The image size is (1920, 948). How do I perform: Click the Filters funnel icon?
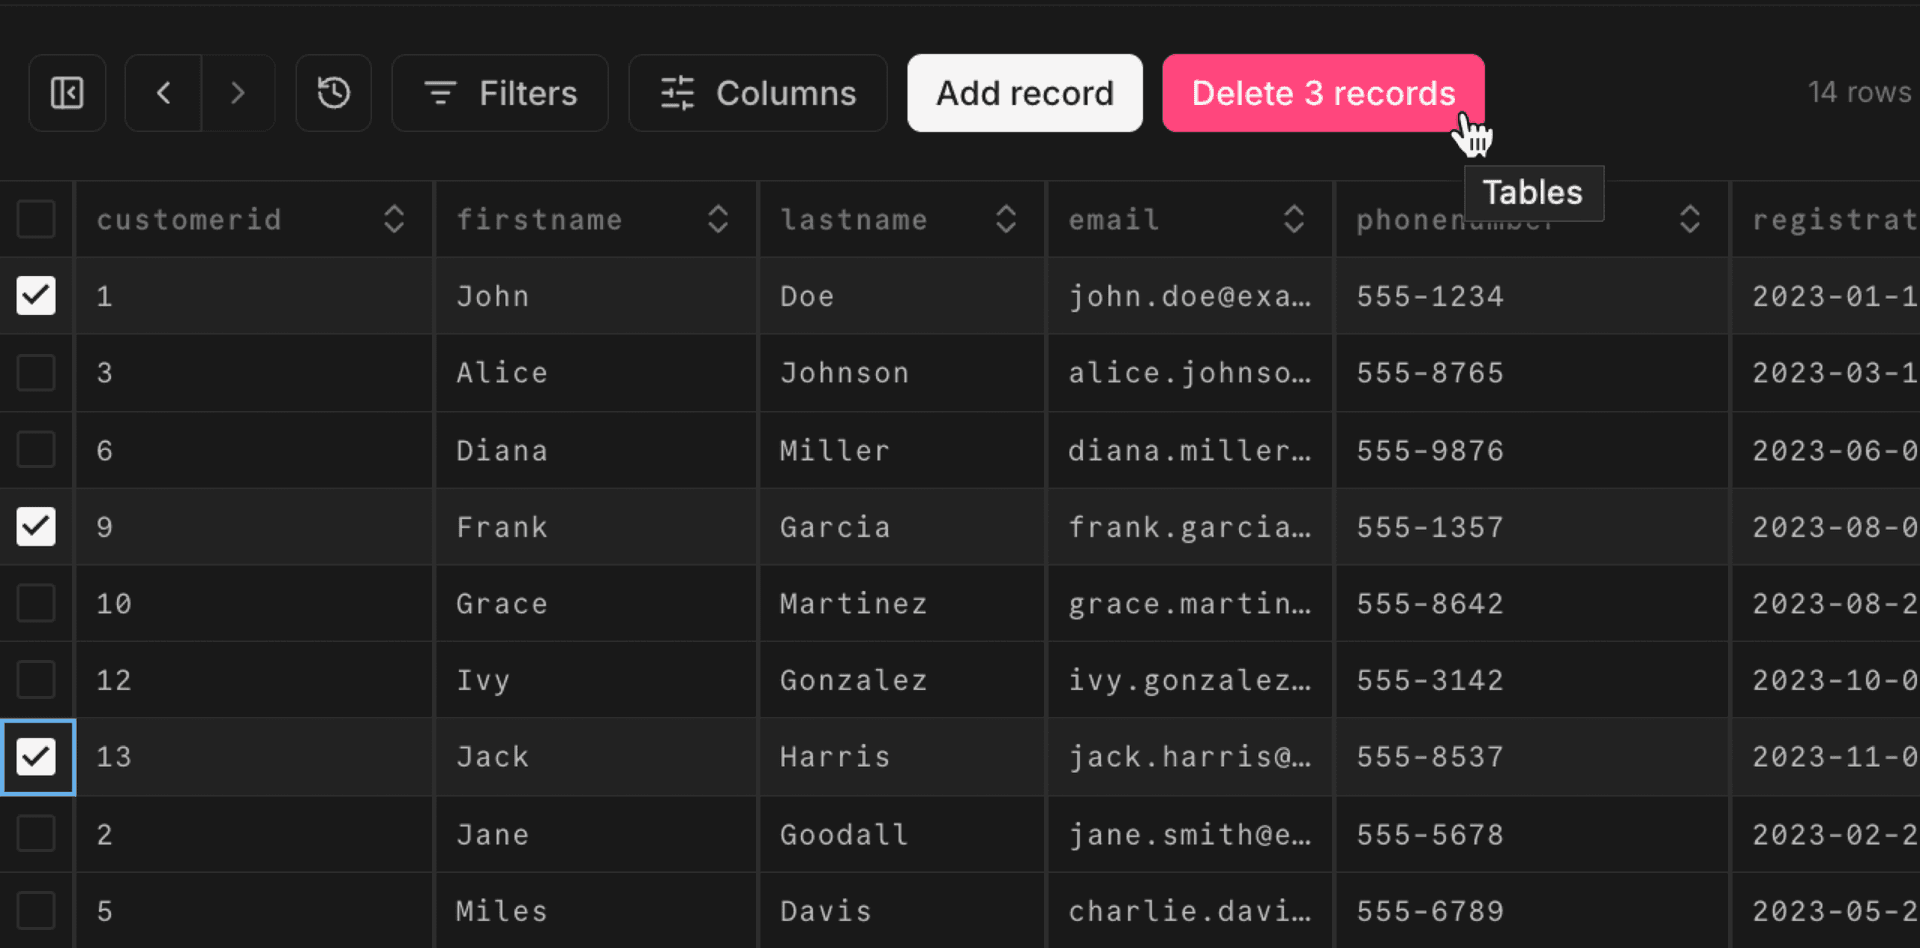441,93
